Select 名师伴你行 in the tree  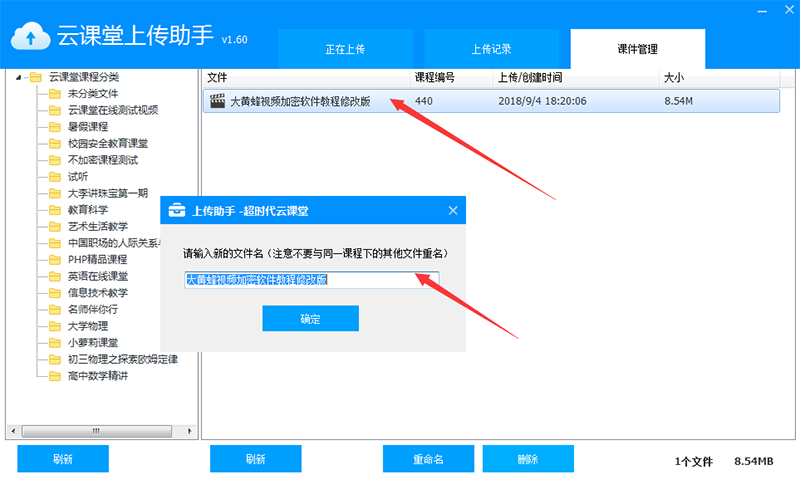tap(93, 309)
